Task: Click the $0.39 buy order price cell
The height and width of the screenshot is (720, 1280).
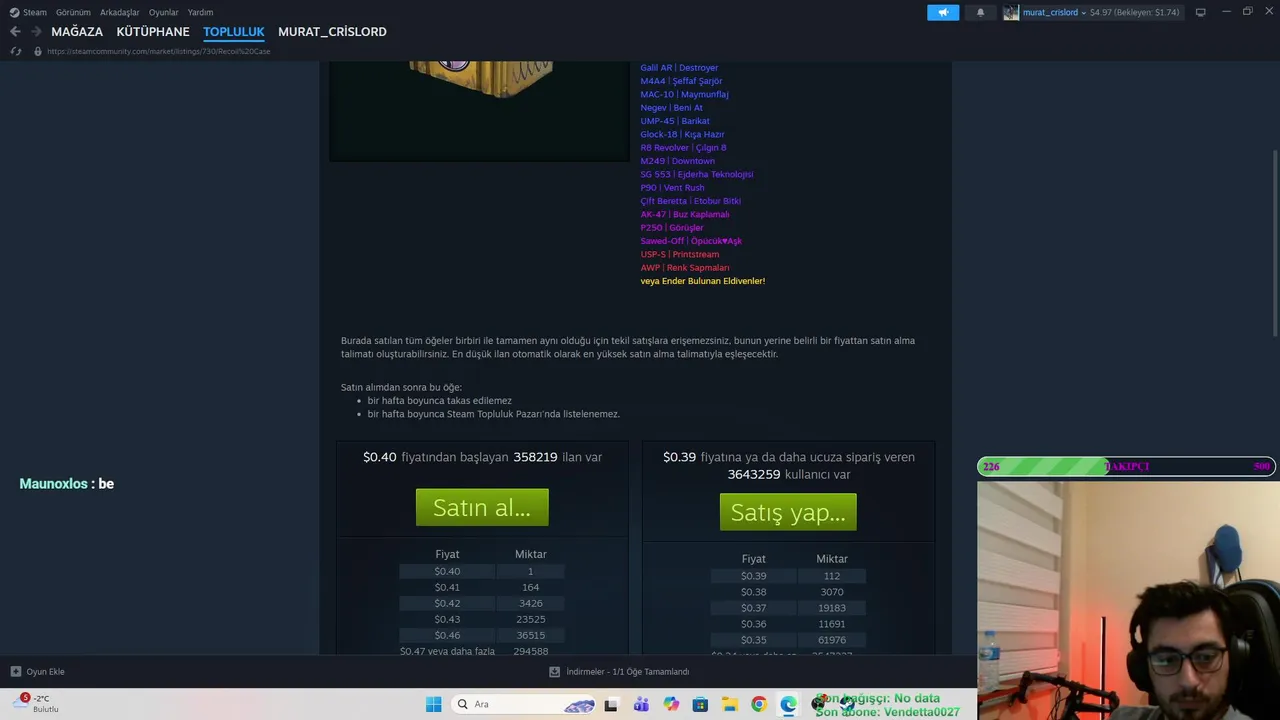Action: point(753,576)
